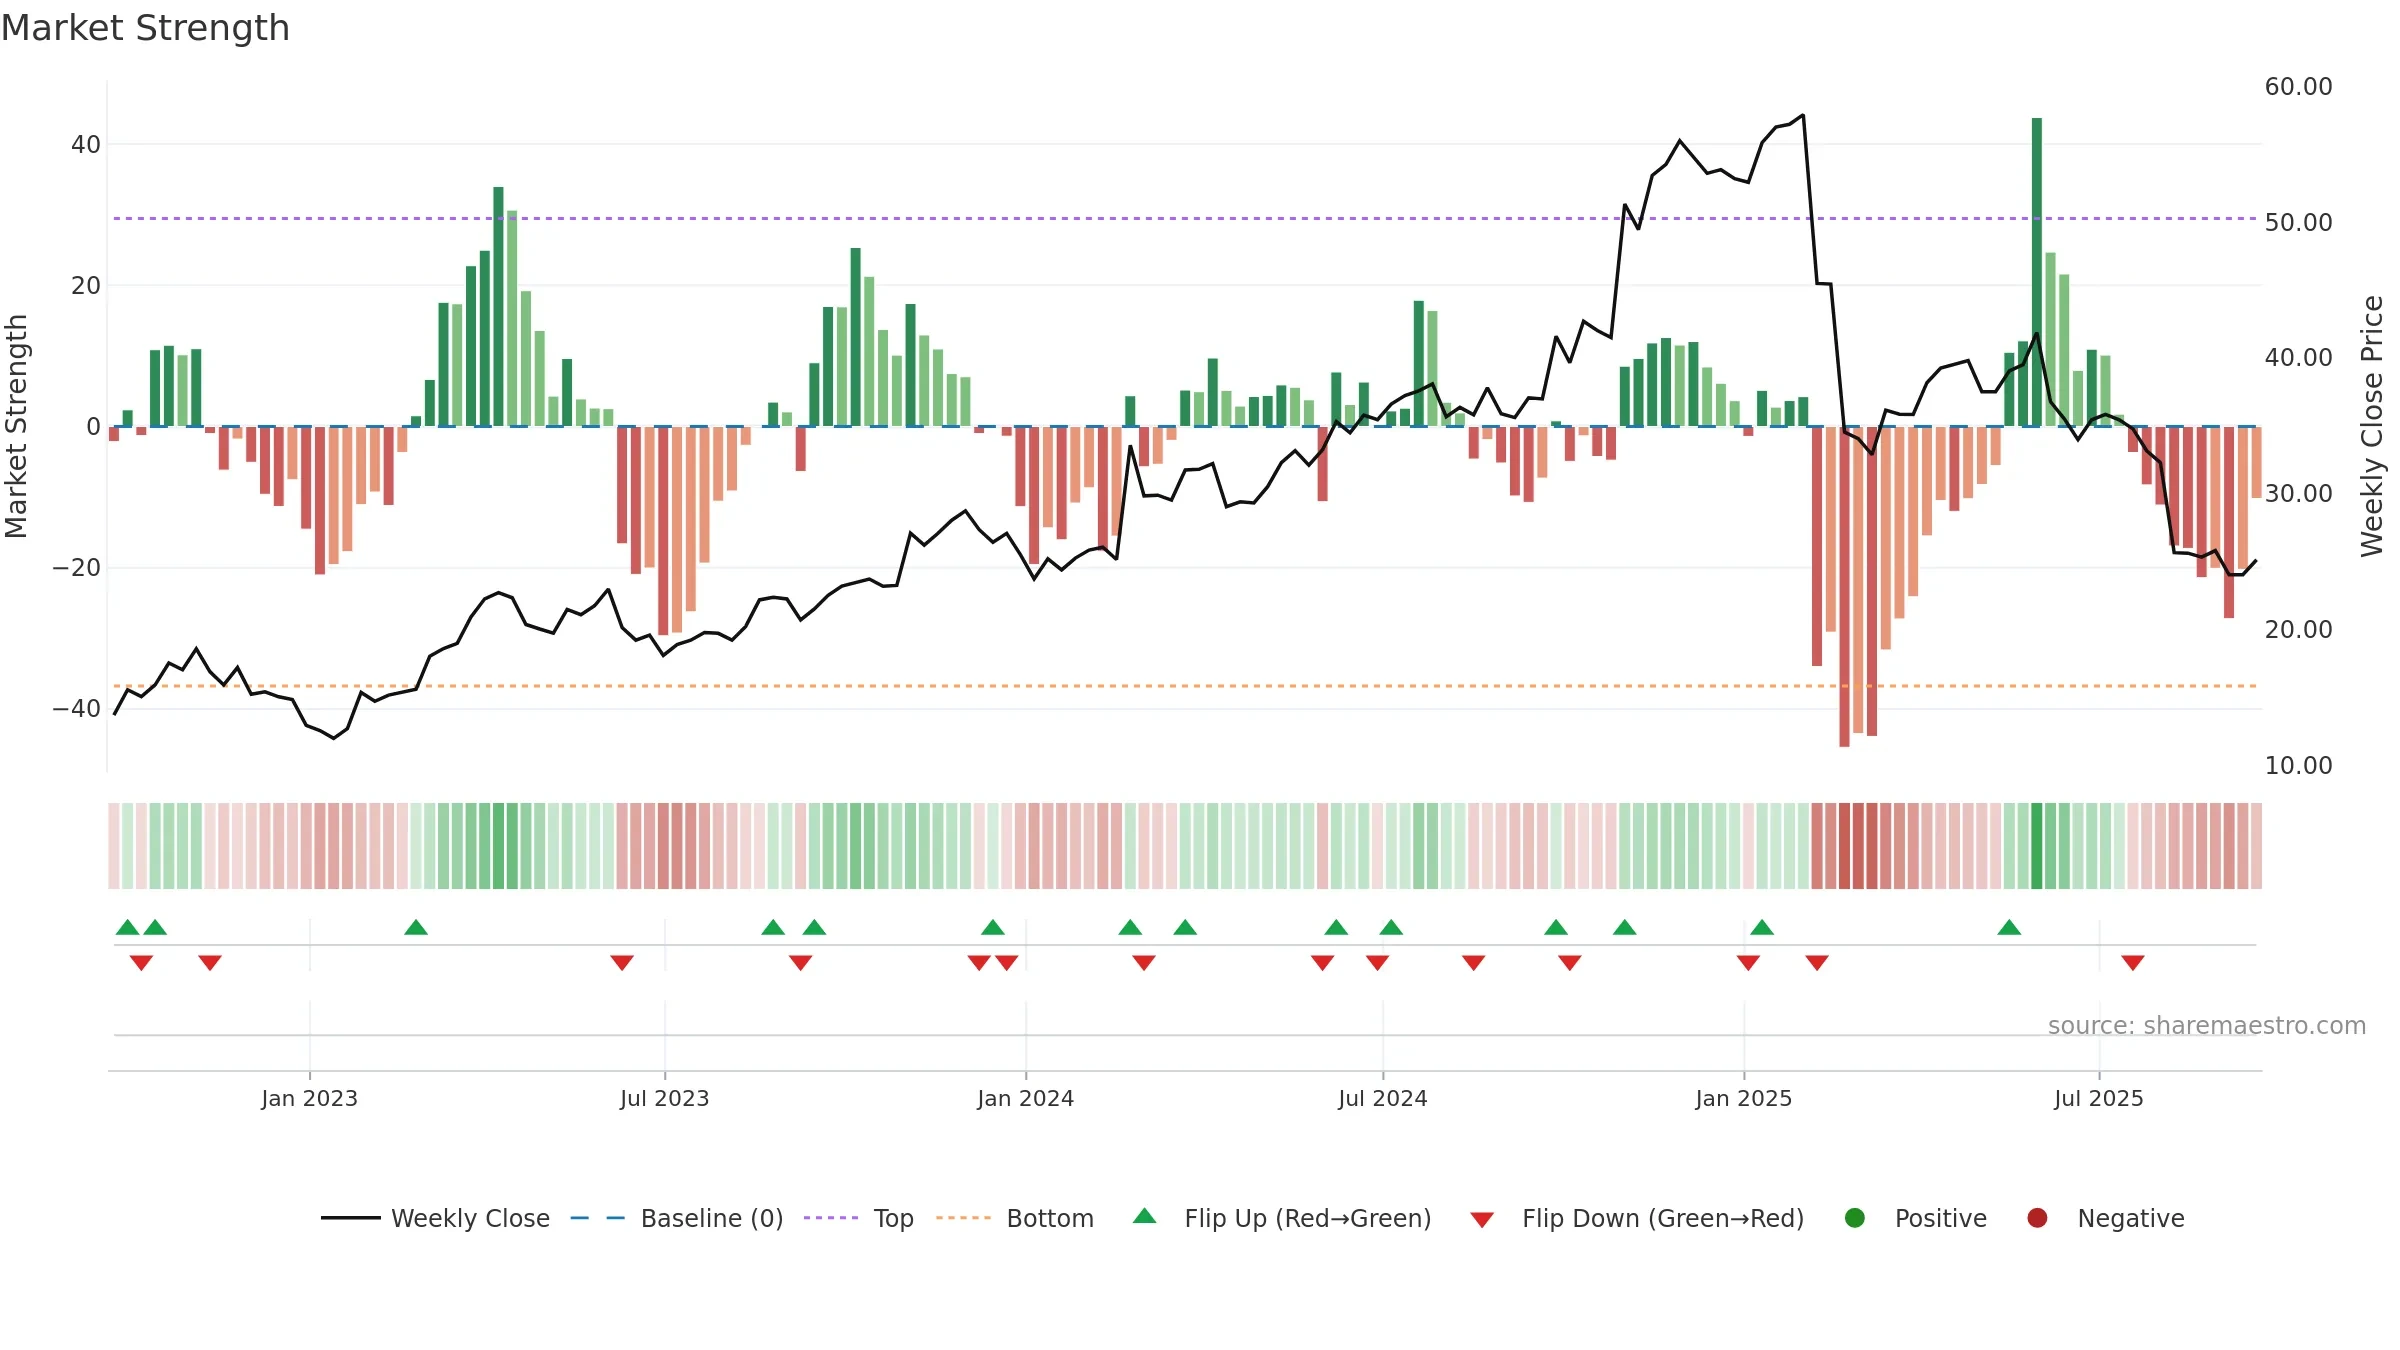Viewport: 2400px width, 1350px height.
Task: Click the Jan 2023 x-axis label
Action: [x=309, y=1098]
